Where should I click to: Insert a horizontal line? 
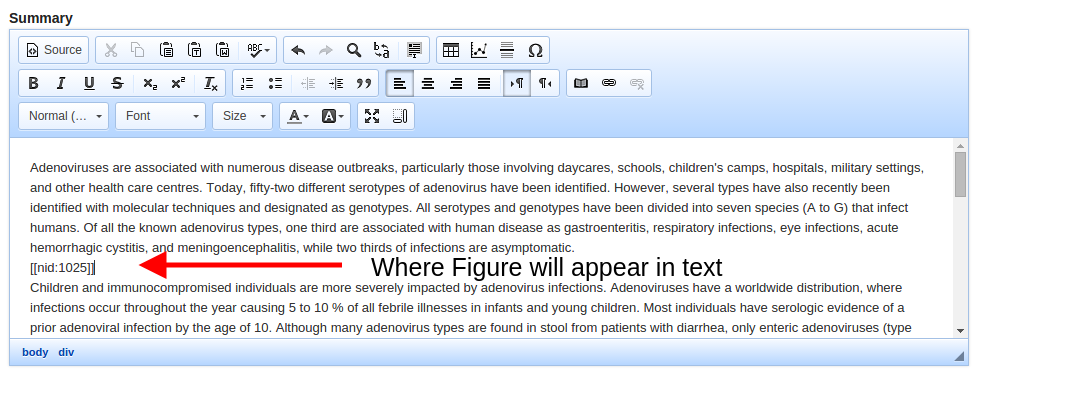[507, 50]
